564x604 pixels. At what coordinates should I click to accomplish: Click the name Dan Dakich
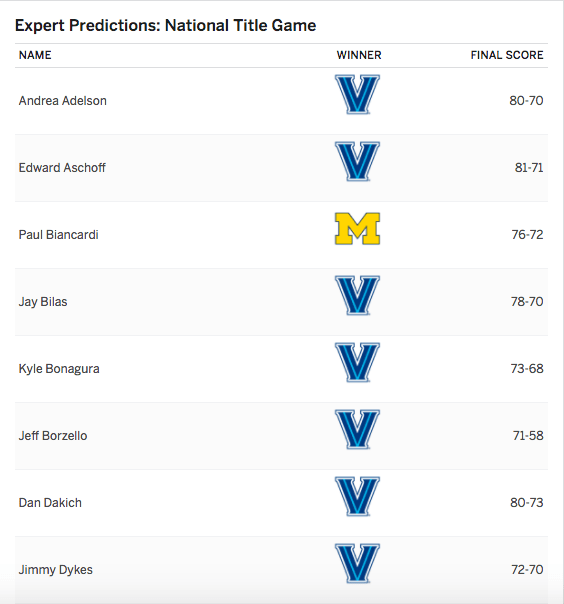pyautogui.click(x=50, y=503)
